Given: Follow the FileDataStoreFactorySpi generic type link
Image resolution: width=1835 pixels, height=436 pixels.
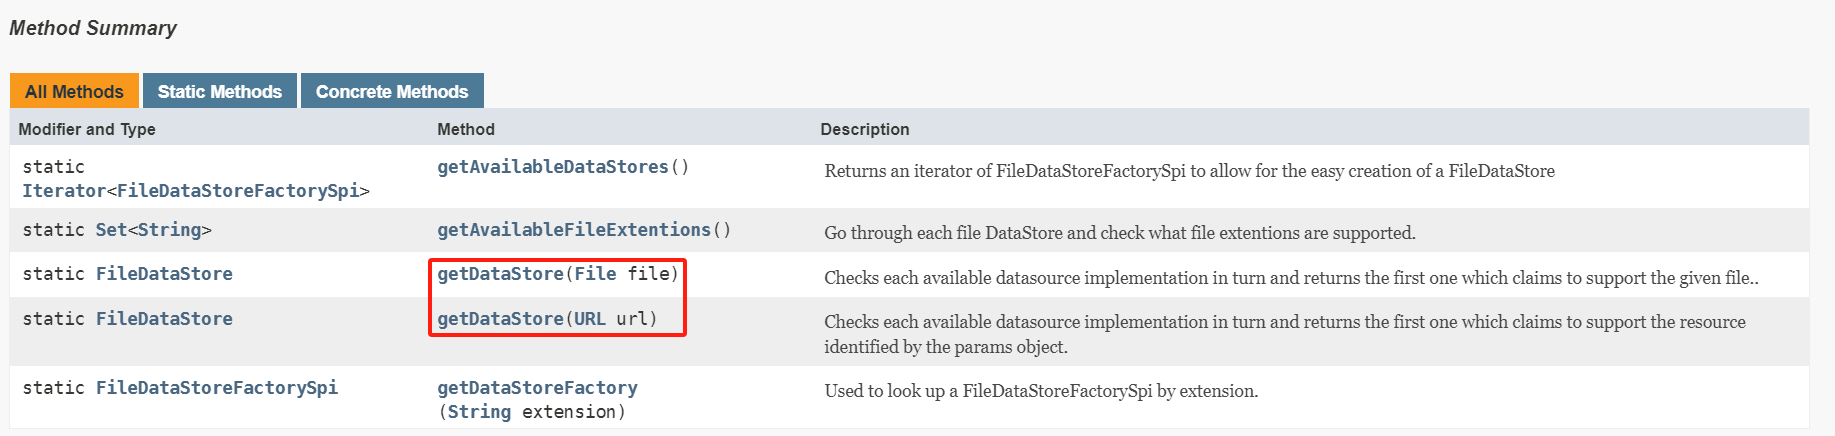Looking at the screenshot, I should coord(238,191).
